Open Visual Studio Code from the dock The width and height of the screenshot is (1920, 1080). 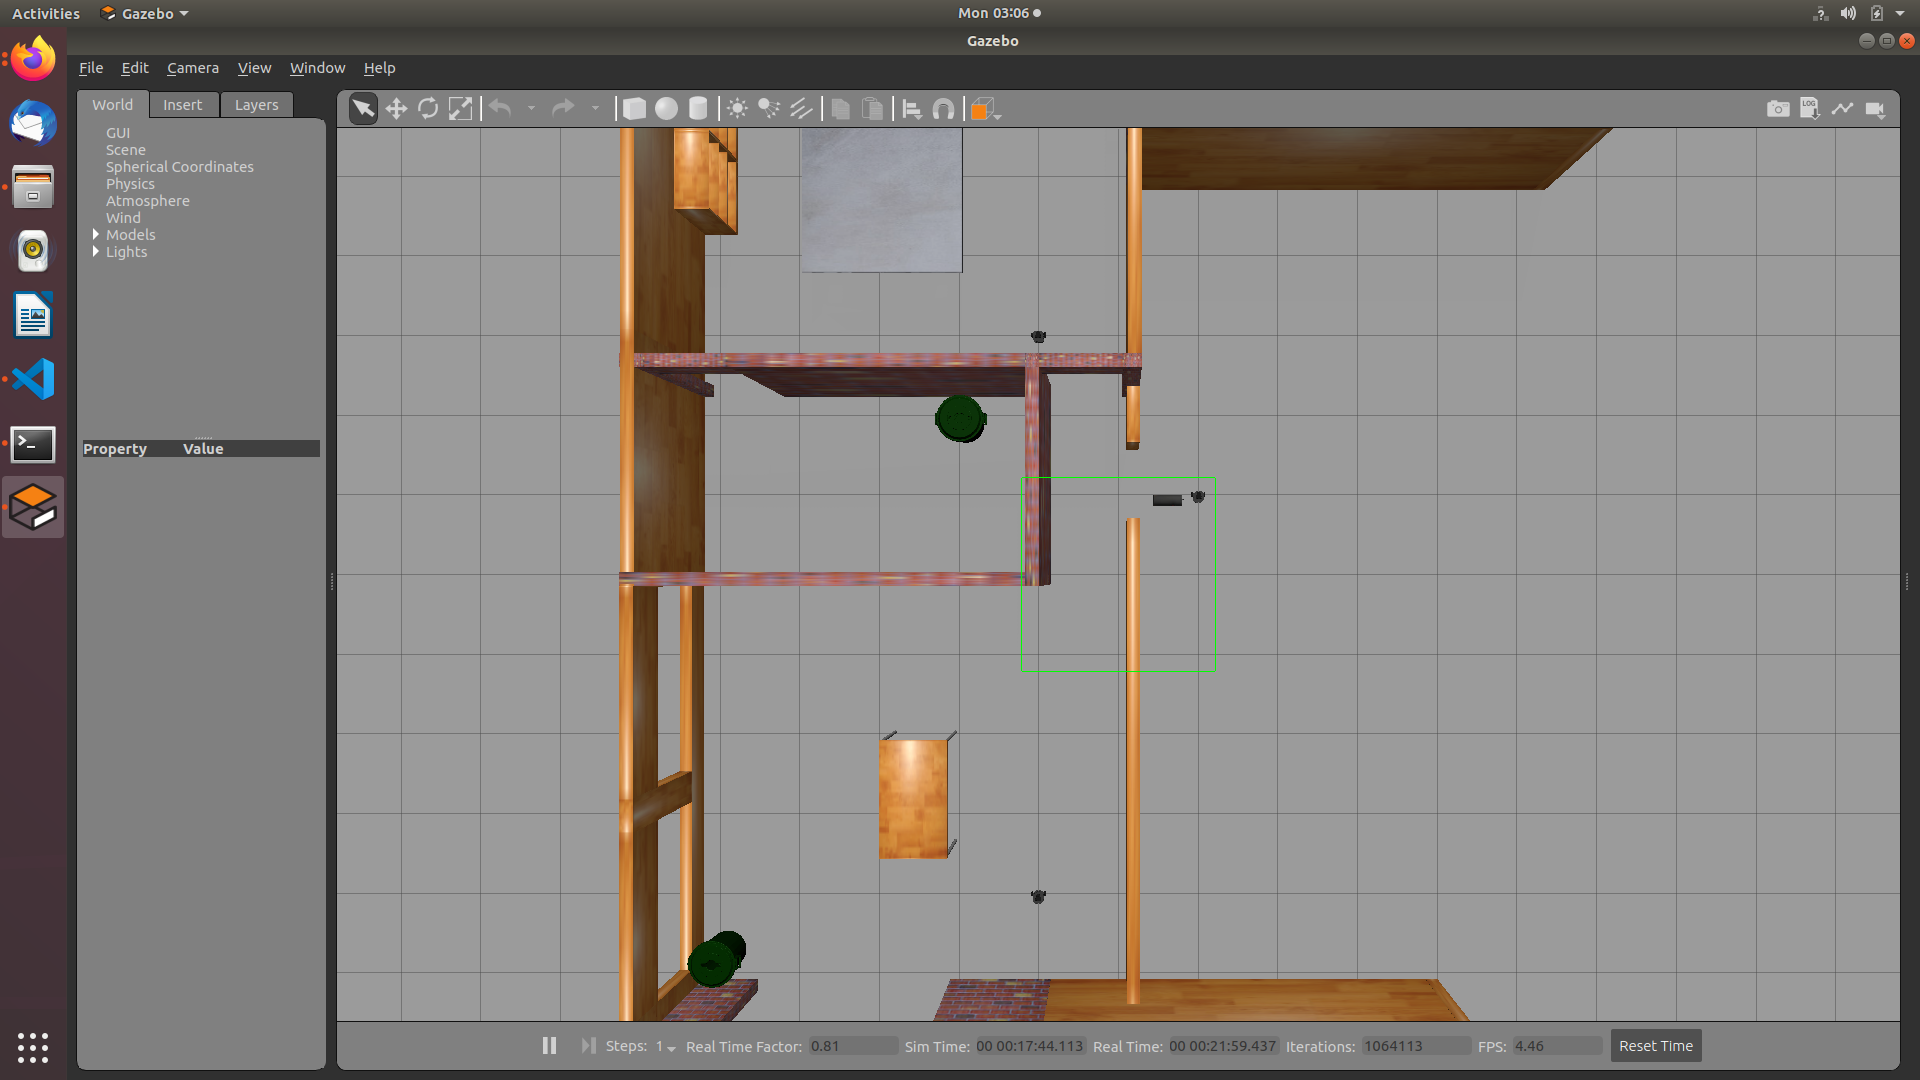pyautogui.click(x=33, y=379)
